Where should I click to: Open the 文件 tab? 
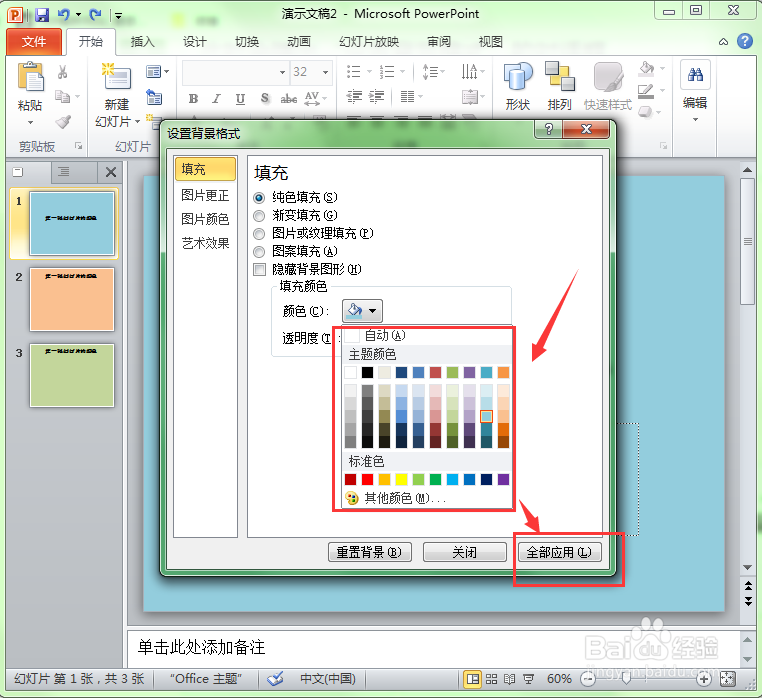(x=34, y=42)
